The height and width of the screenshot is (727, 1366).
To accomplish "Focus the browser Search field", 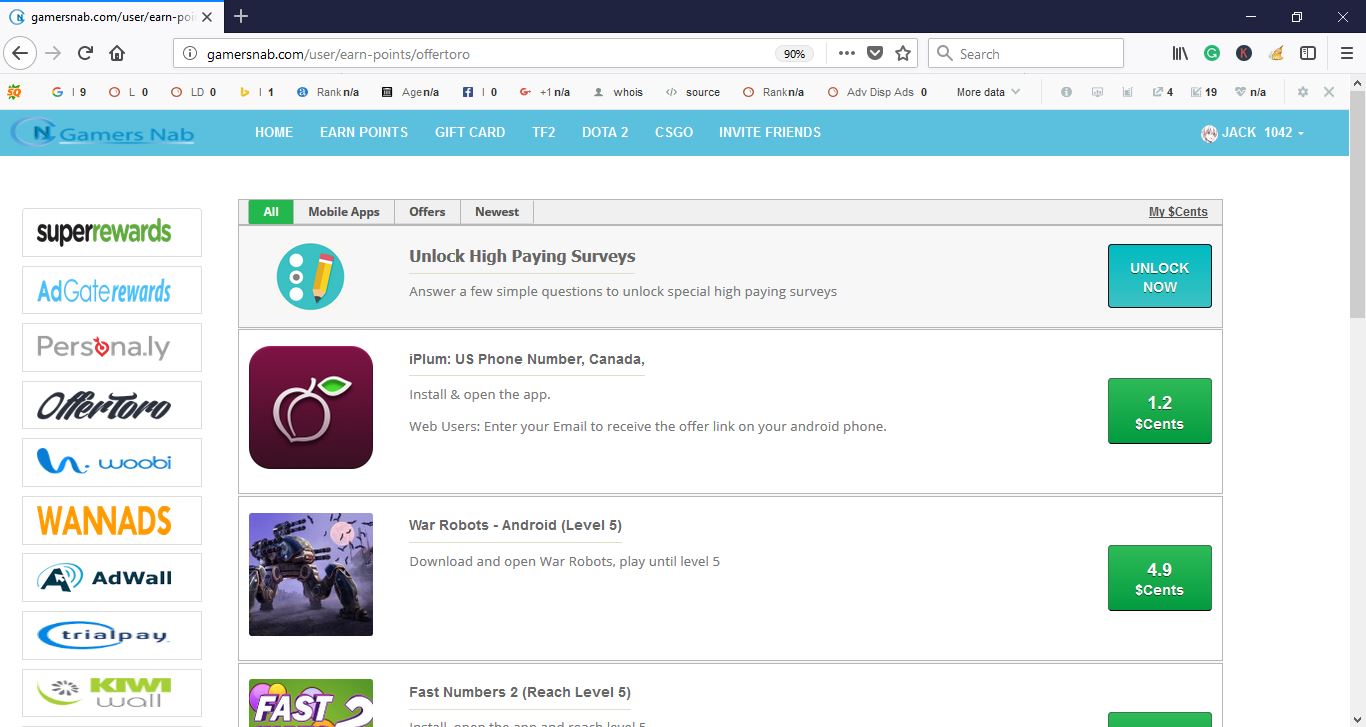I will pos(1026,54).
